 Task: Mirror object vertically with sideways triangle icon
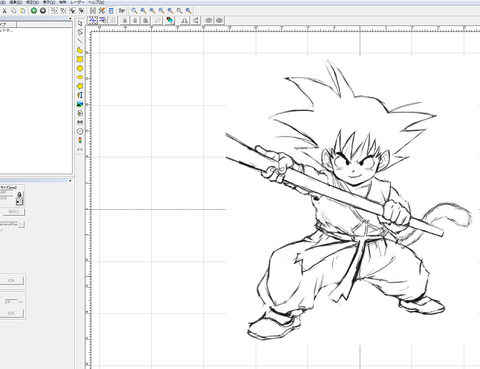coord(196,20)
